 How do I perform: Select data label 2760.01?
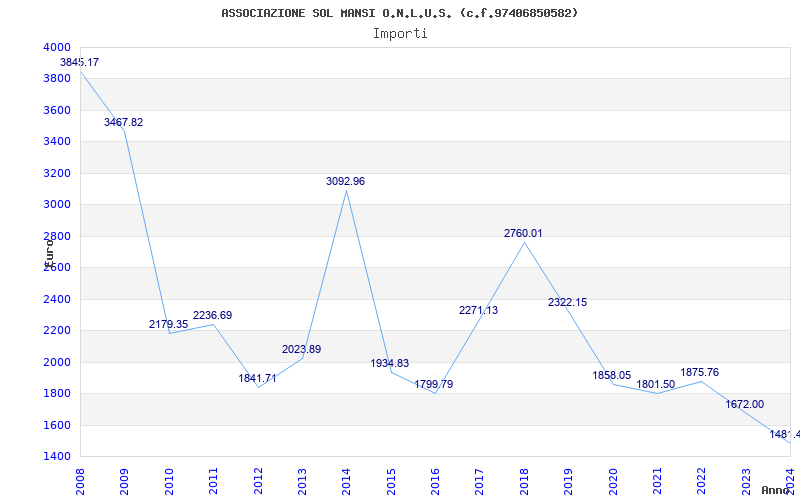point(523,234)
